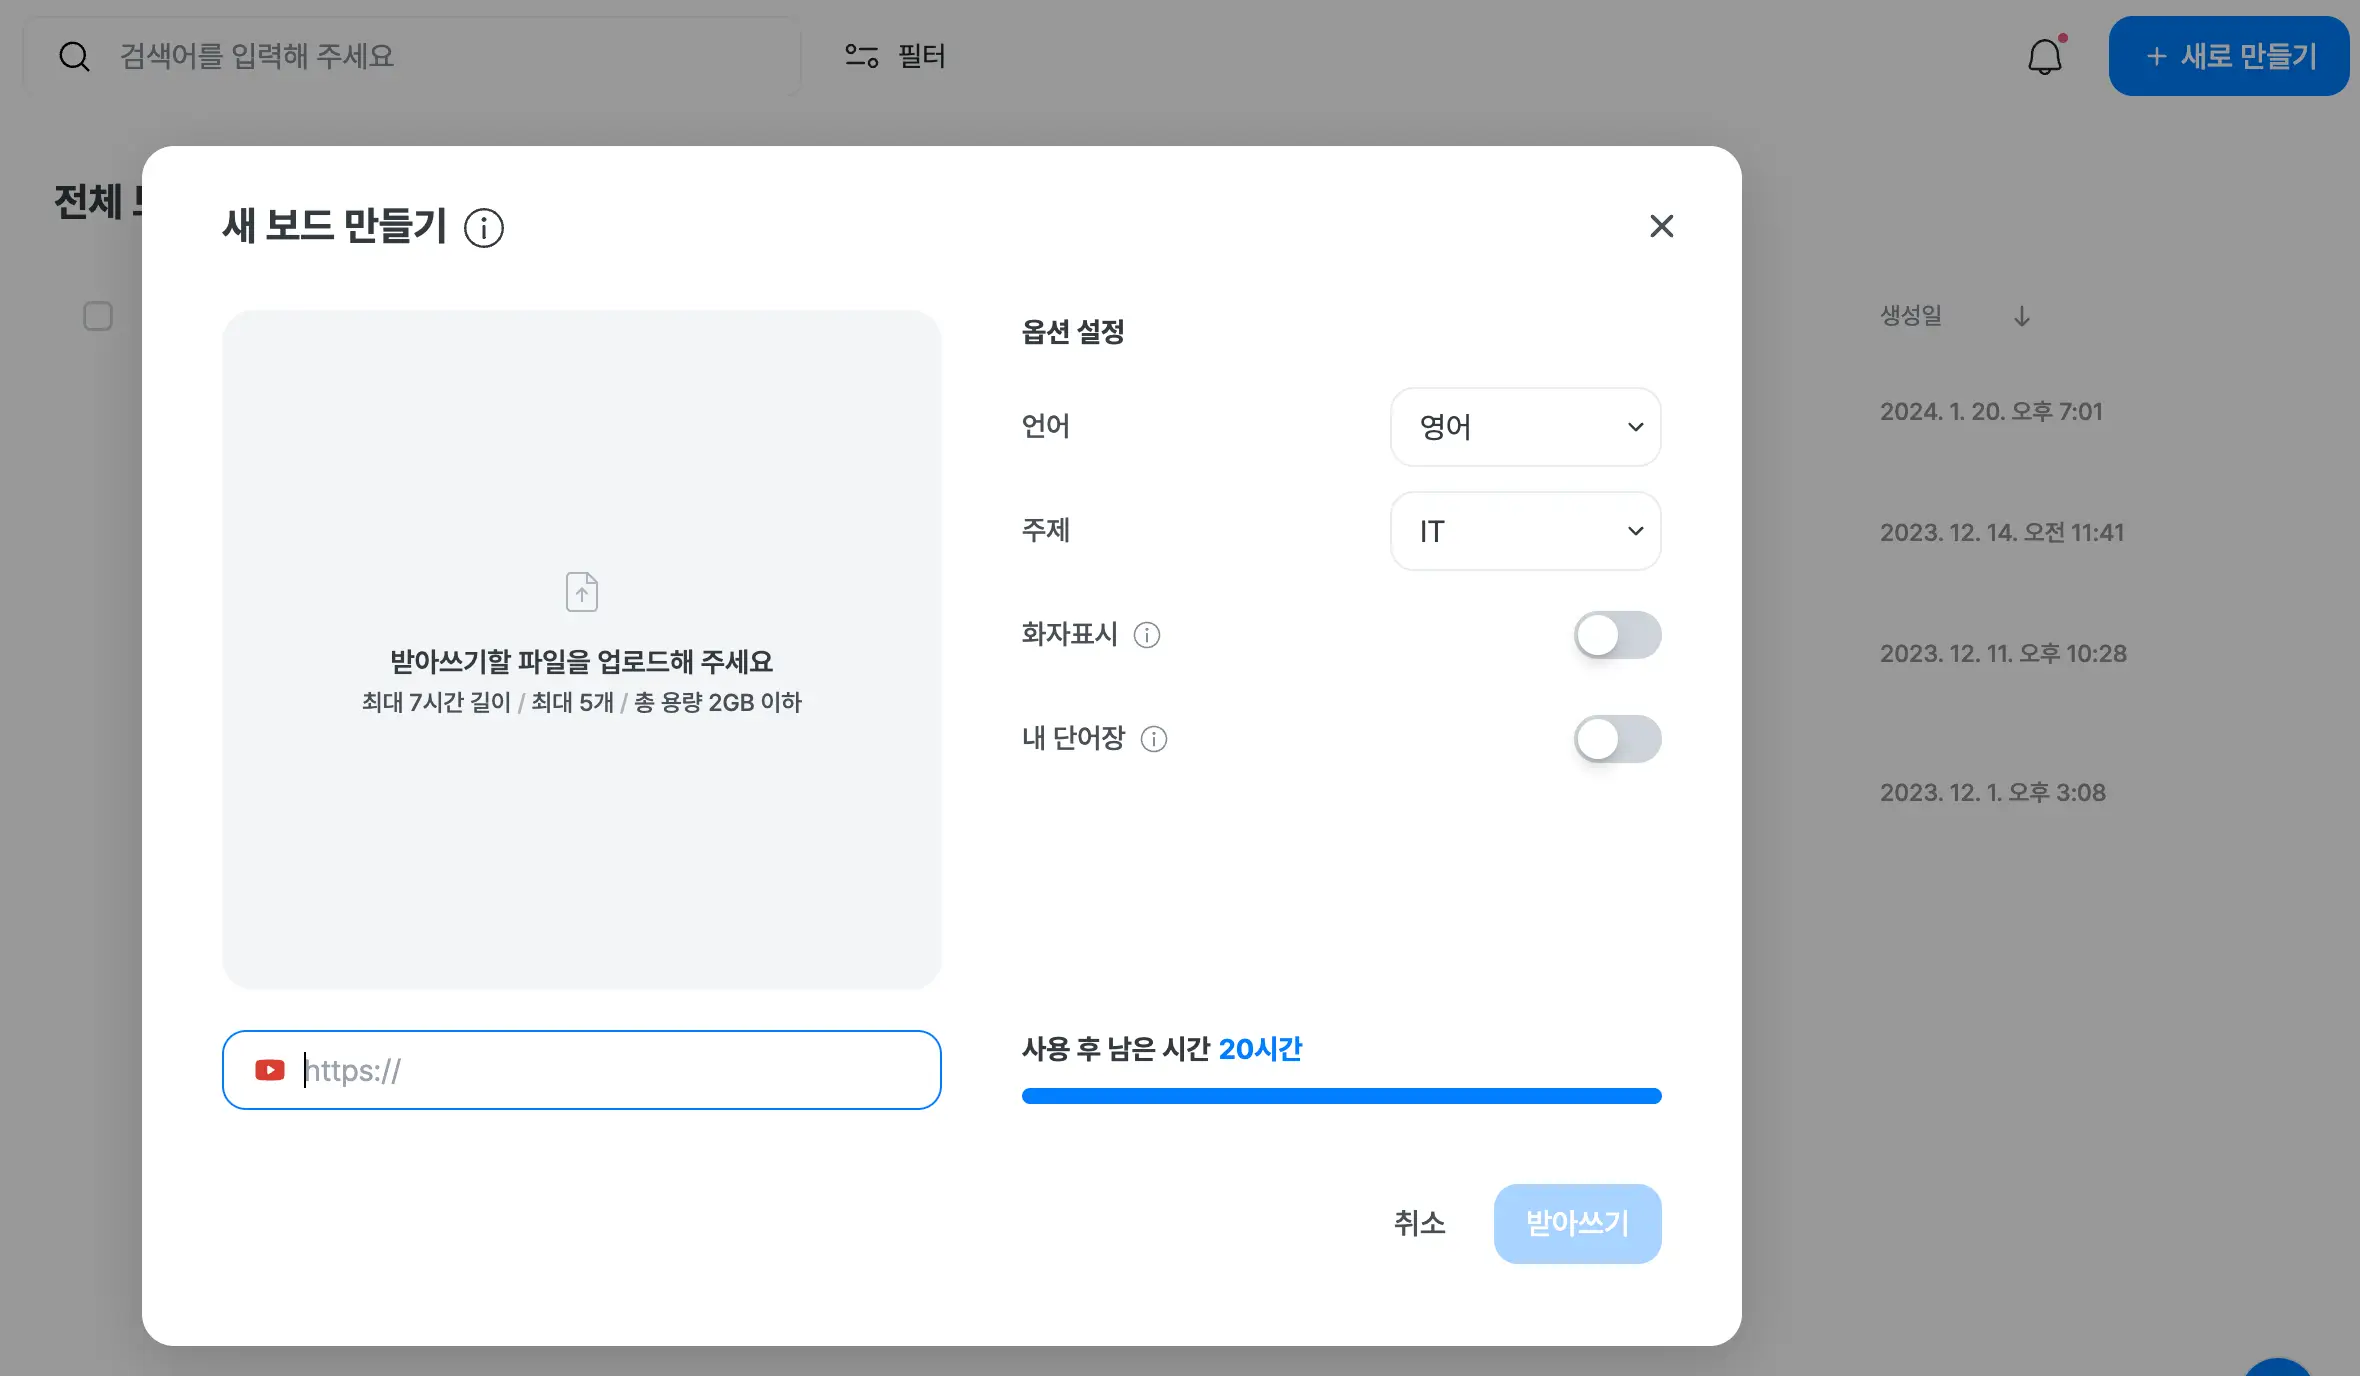This screenshot has height=1376, width=2360.
Task: Click the 옵션 설정 heading
Action: 1073,331
